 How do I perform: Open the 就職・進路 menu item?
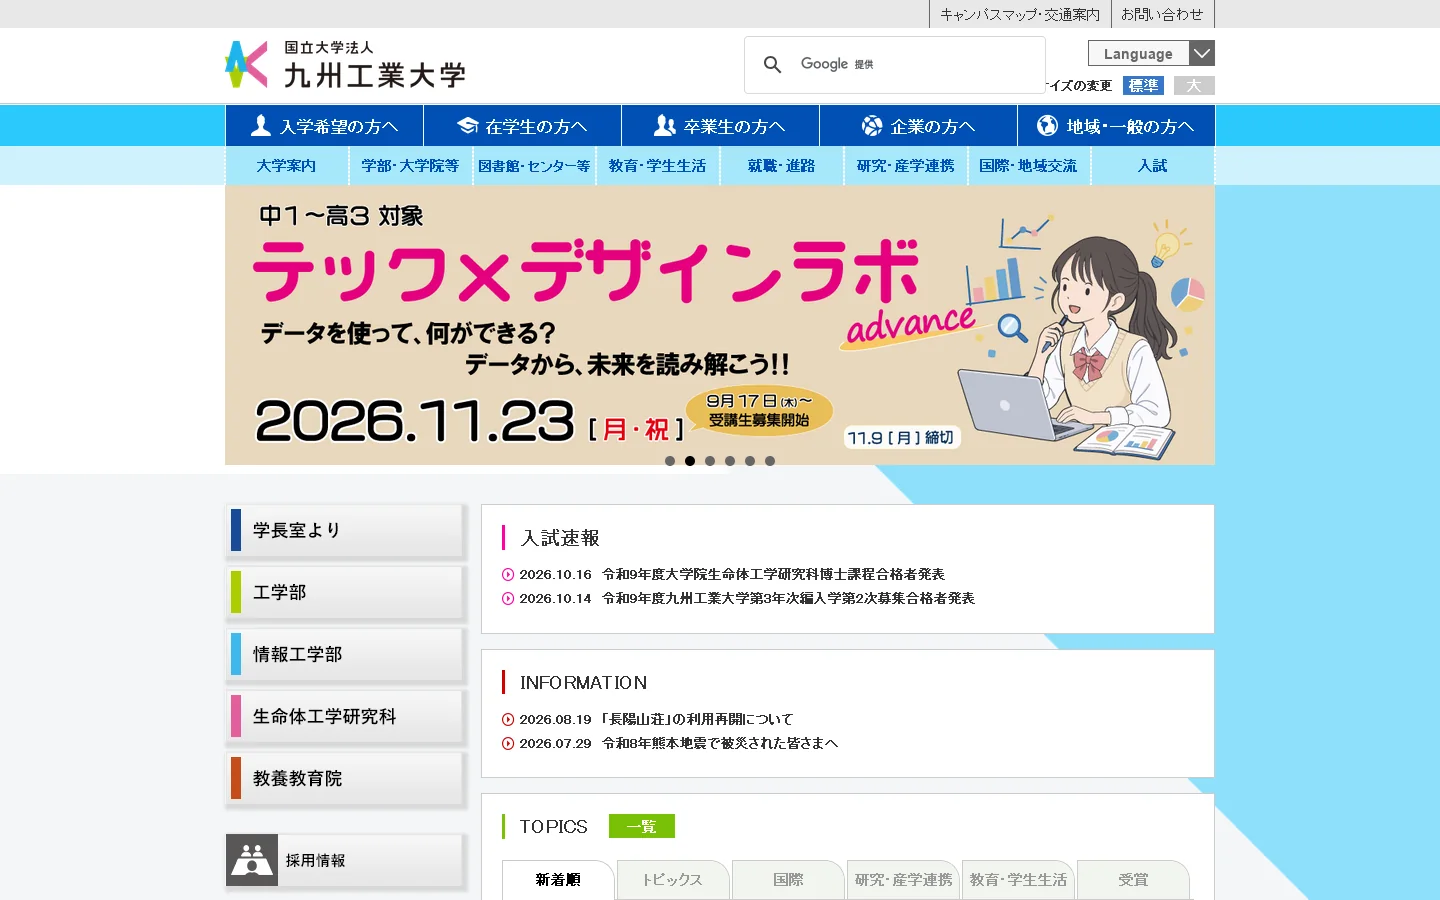point(781,166)
